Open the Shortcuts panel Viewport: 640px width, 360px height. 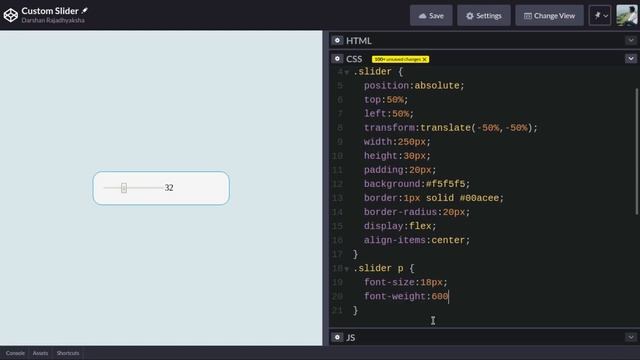(x=68, y=353)
